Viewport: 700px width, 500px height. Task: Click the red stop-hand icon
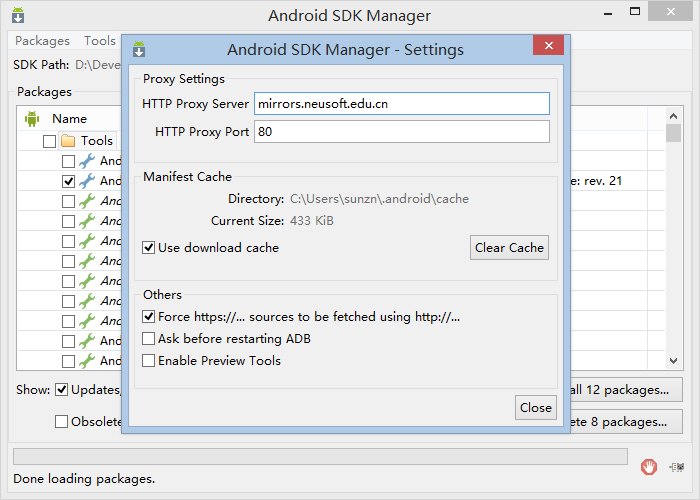(x=650, y=466)
